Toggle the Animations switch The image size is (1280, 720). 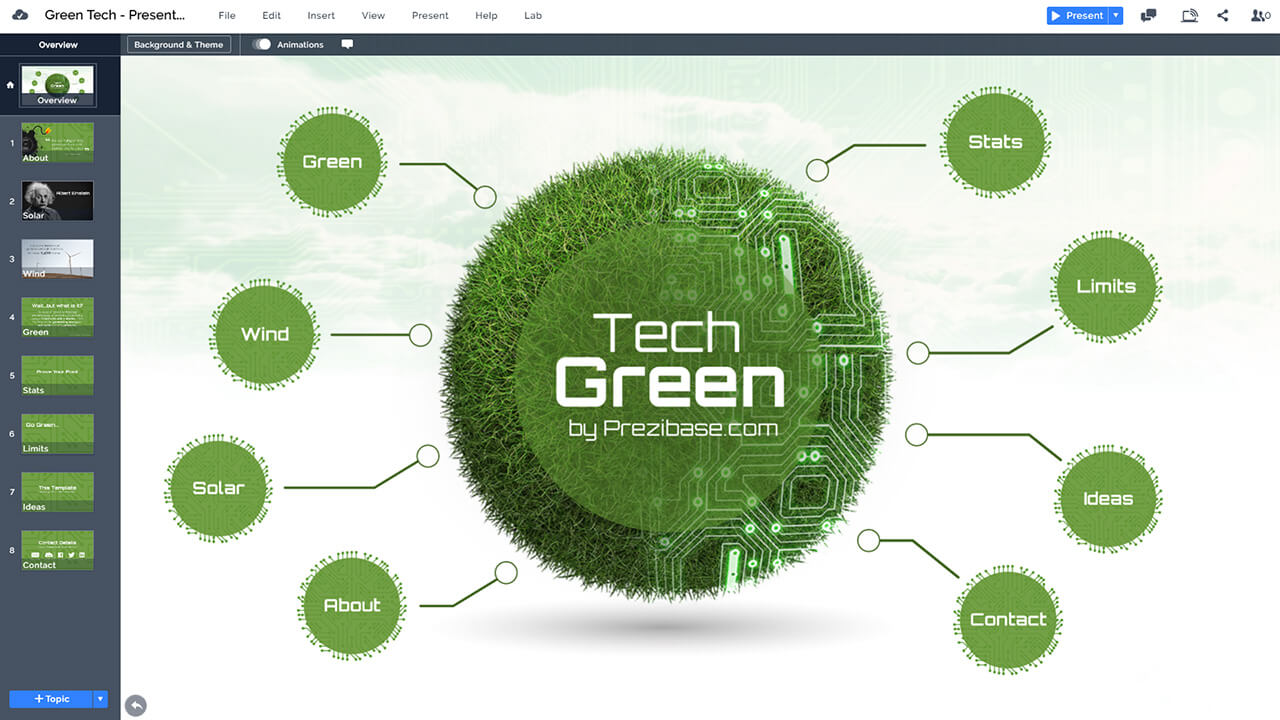(x=262, y=45)
